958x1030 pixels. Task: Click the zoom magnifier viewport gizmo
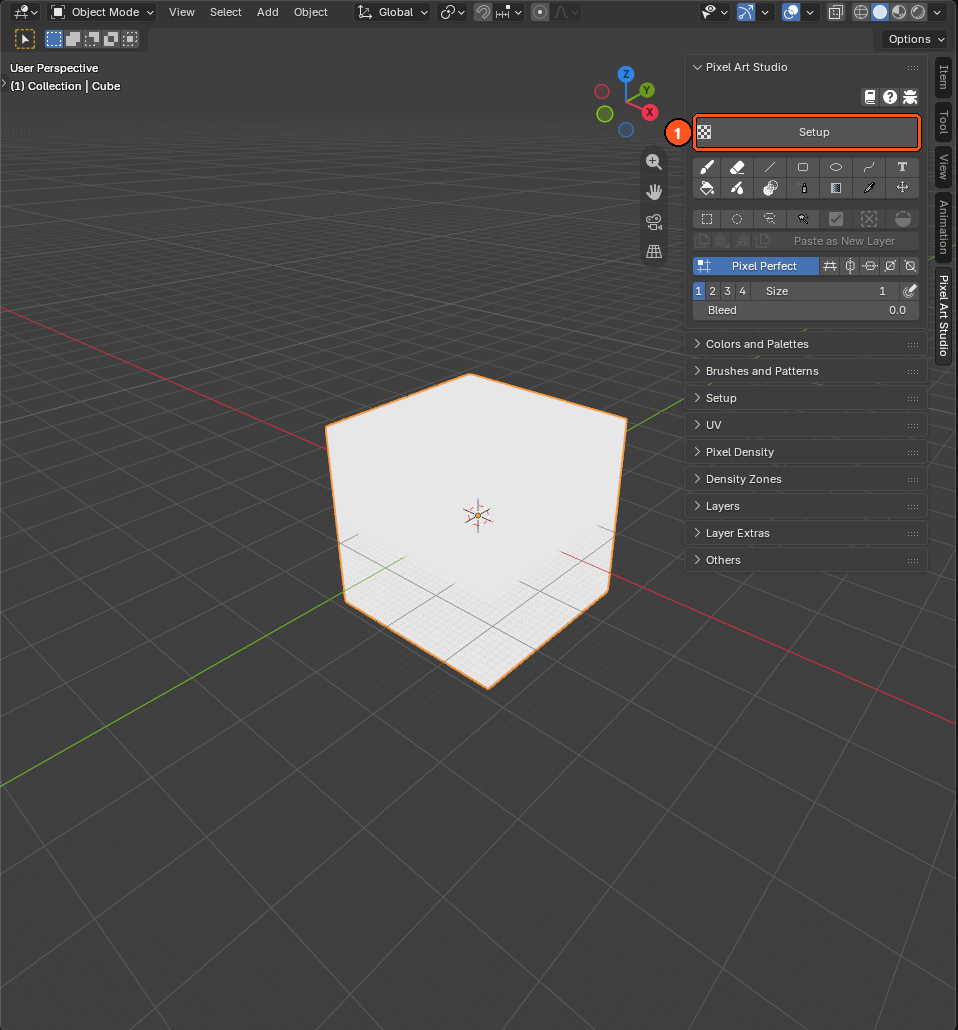(x=654, y=162)
